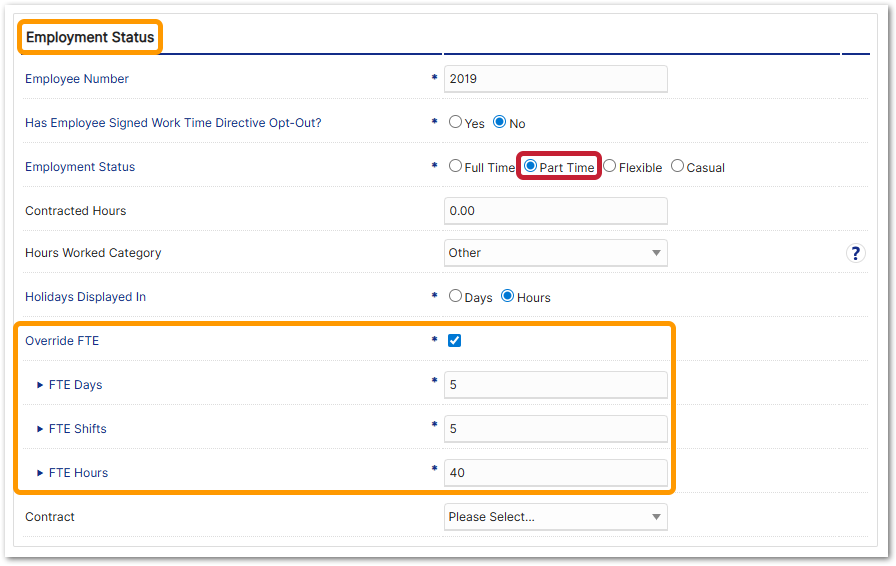The height and width of the screenshot is (566, 896).
Task: Expand the FTE Hours arrow
Action: [x=40, y=473]
